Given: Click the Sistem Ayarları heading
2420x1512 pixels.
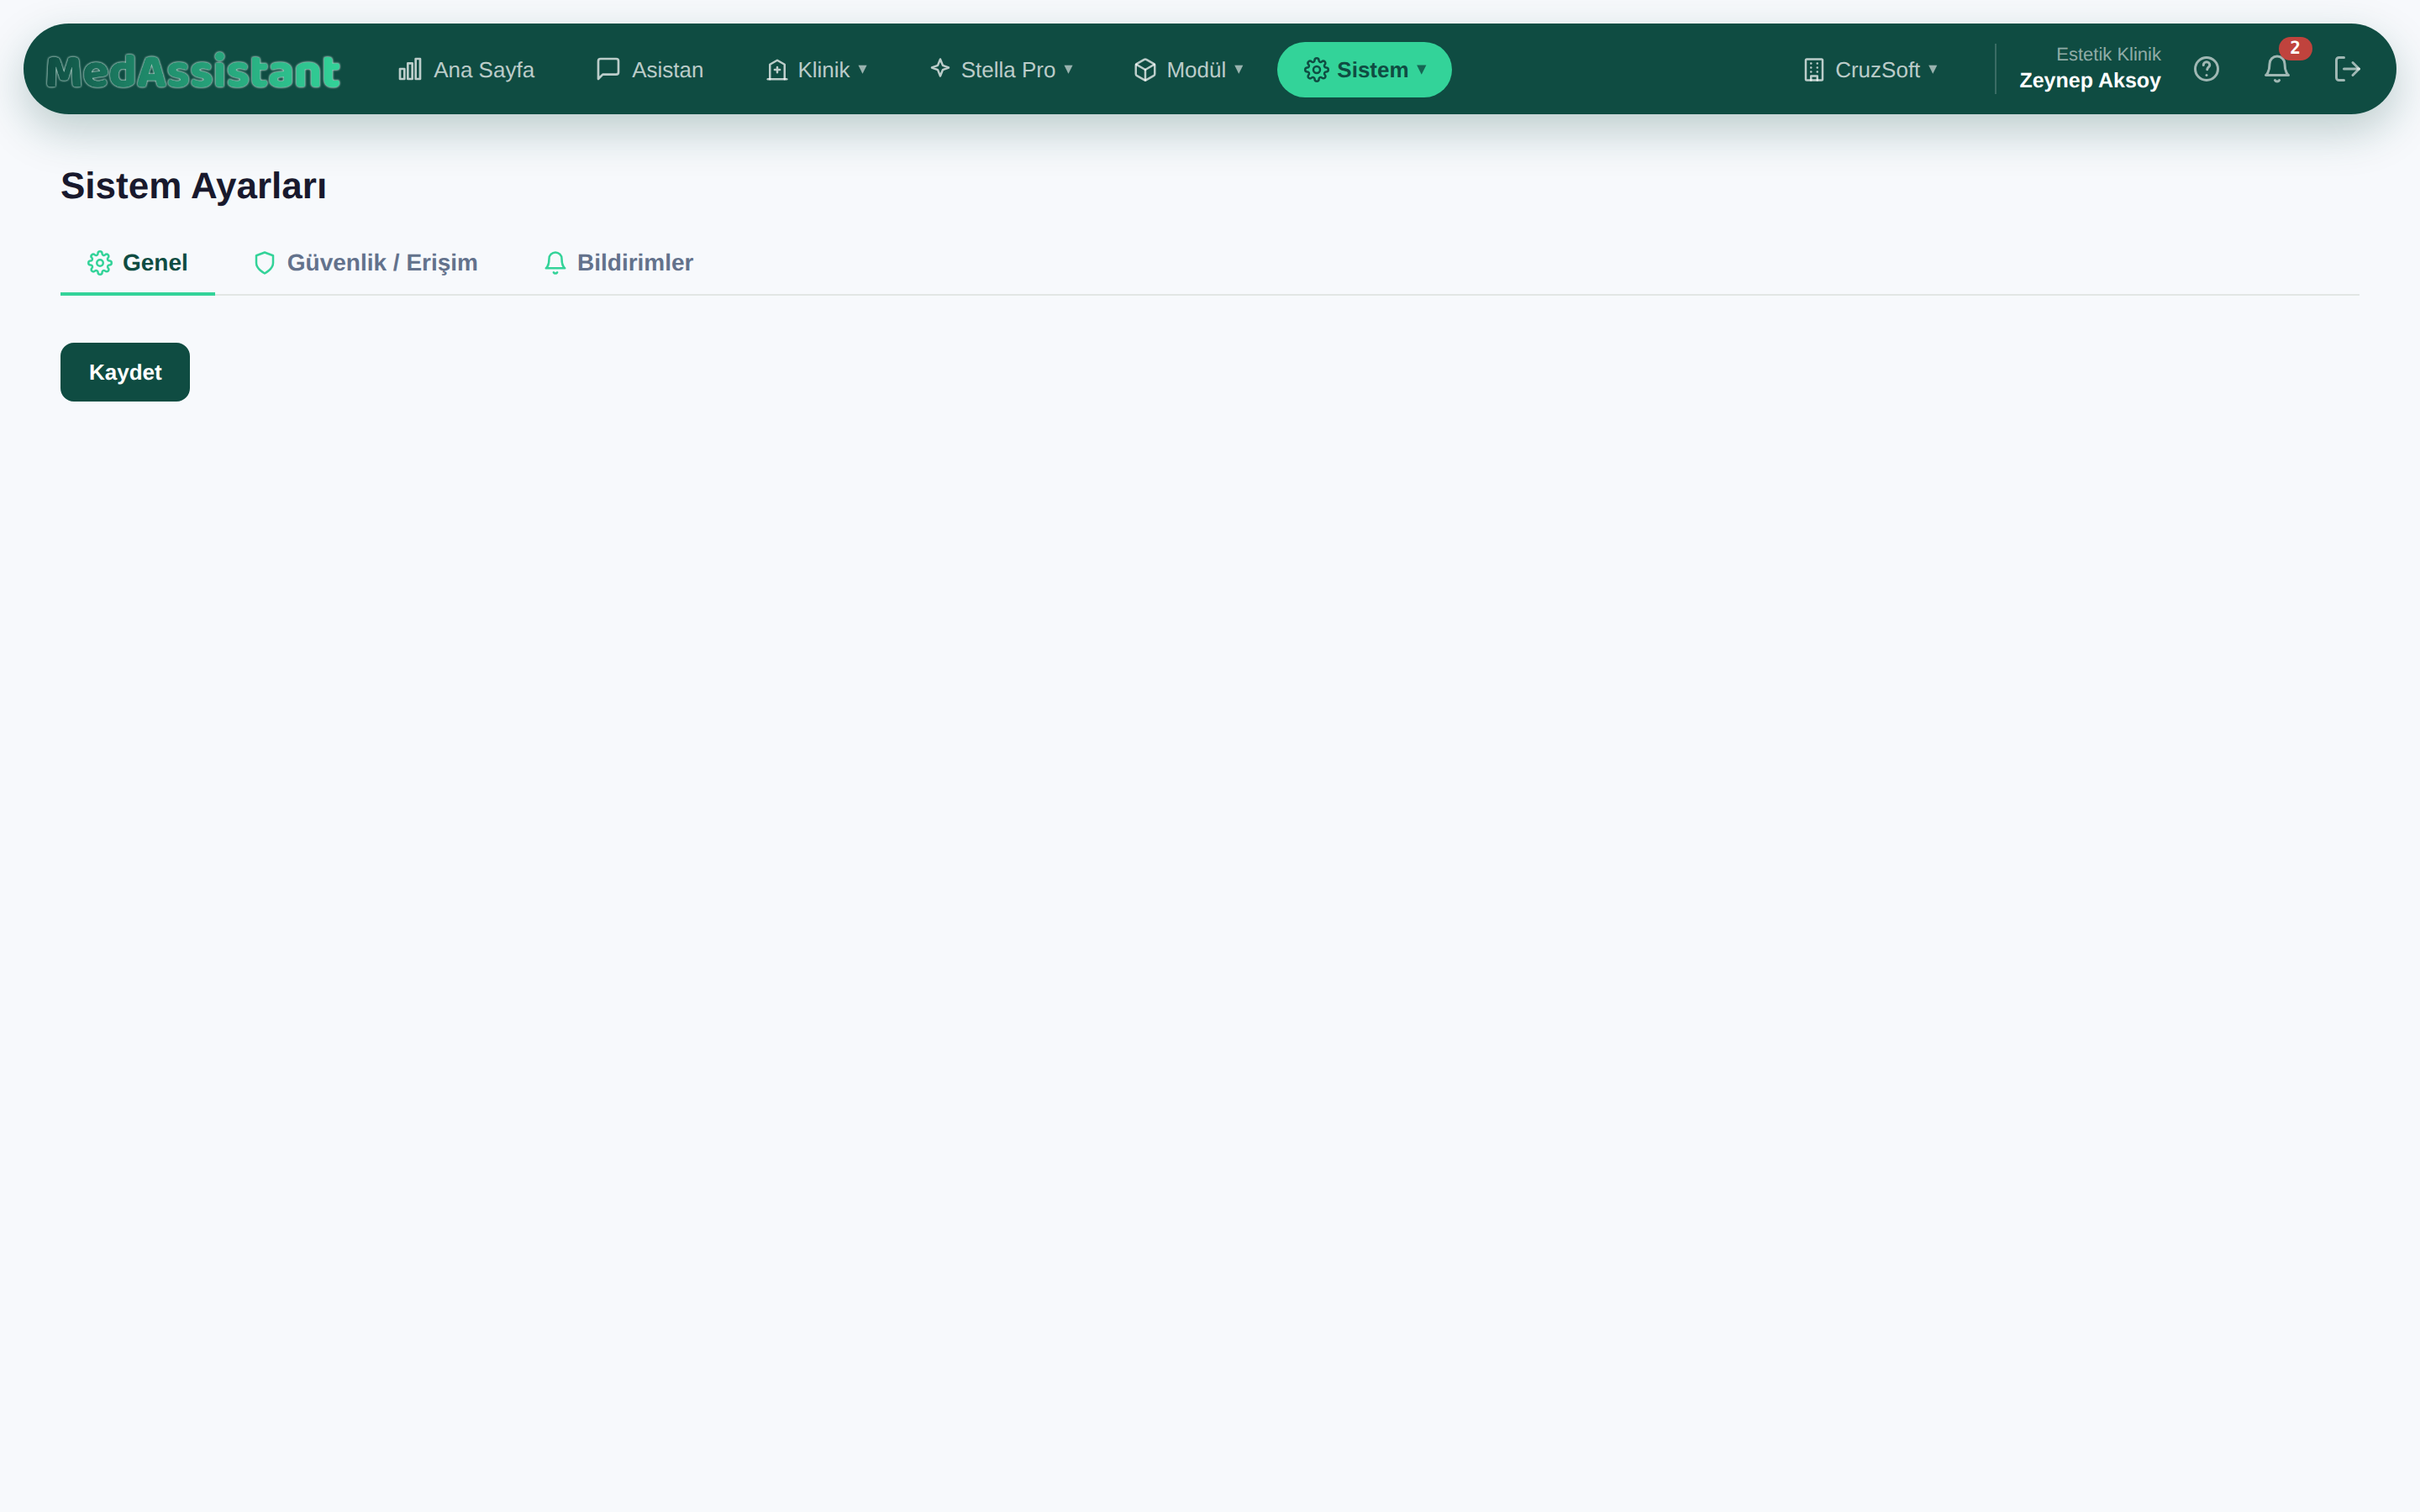Looking at the screenshot, I should click(x=193, y=186).
